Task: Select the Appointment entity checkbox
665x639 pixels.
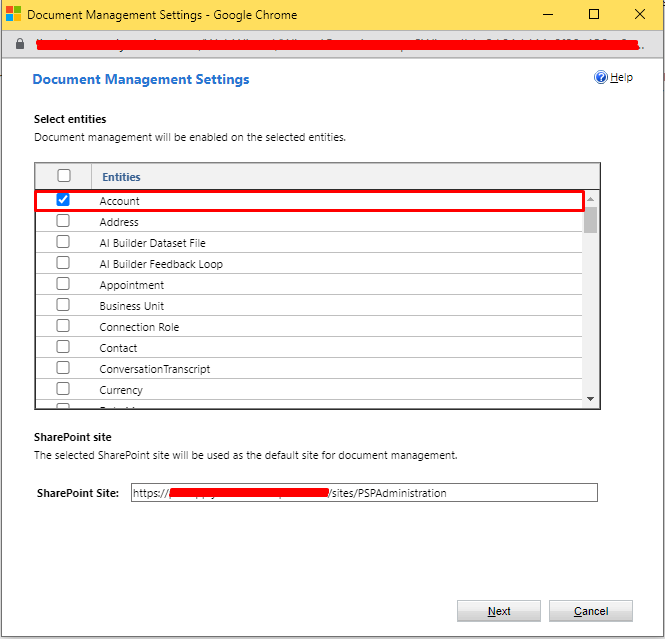Action: click(x=63, y=284)
